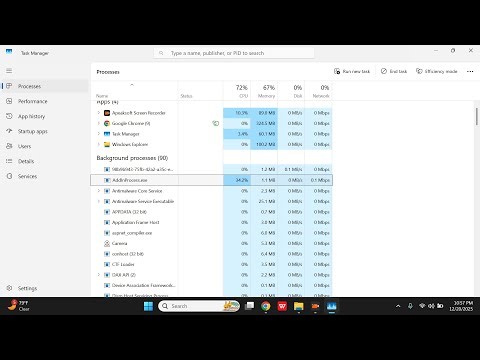Open Task View from the taskbar
480x360 pixels.
pos(249,306)
